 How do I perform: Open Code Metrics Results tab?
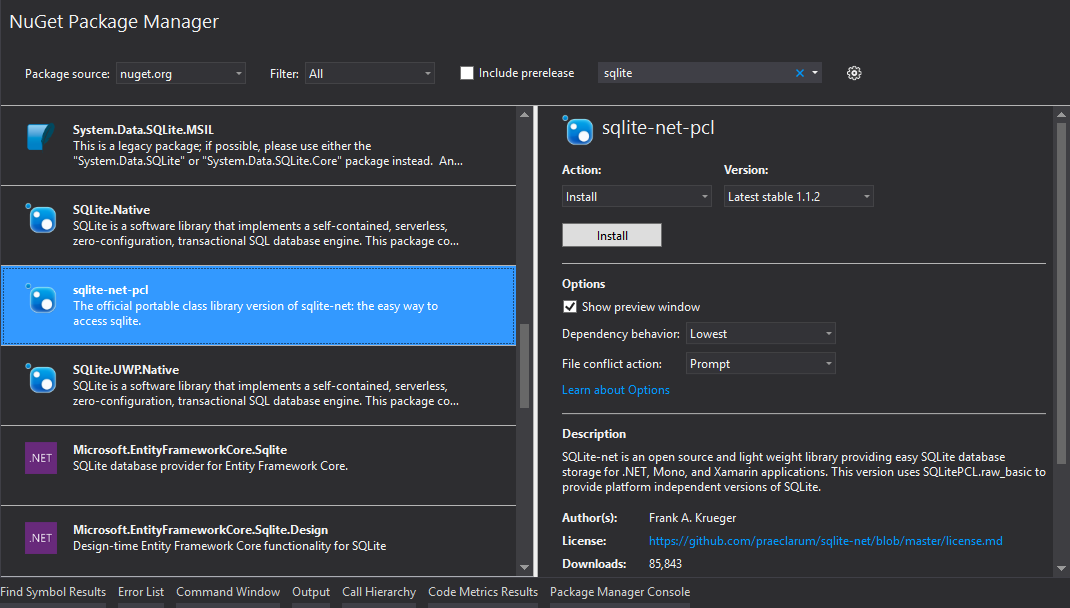click(x=483, y=592)
